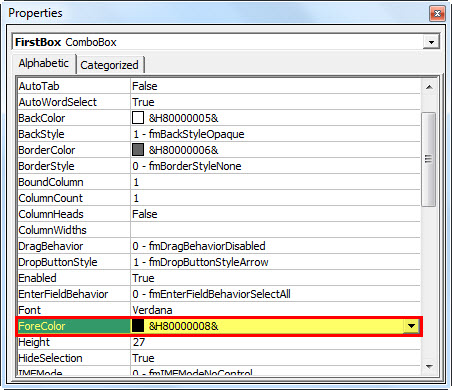Click the HideSelection value True
452x390 pixels.
pos(143,358)
